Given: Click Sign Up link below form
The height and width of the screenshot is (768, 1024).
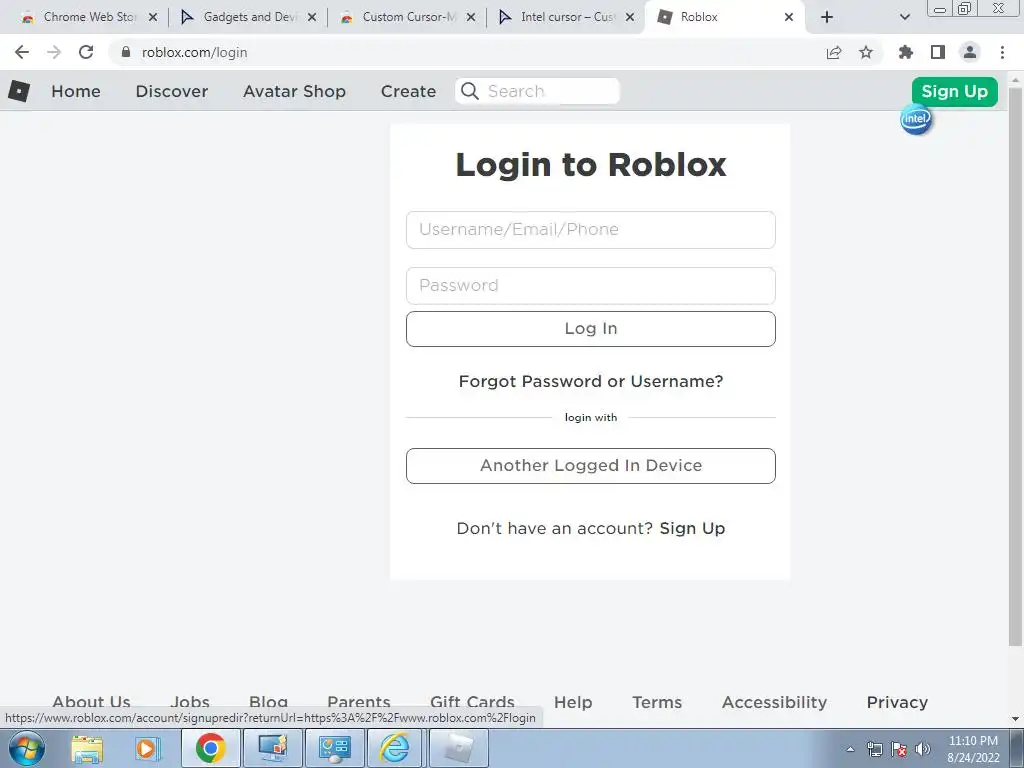Looking at the screenshot, I should point(692,528).
